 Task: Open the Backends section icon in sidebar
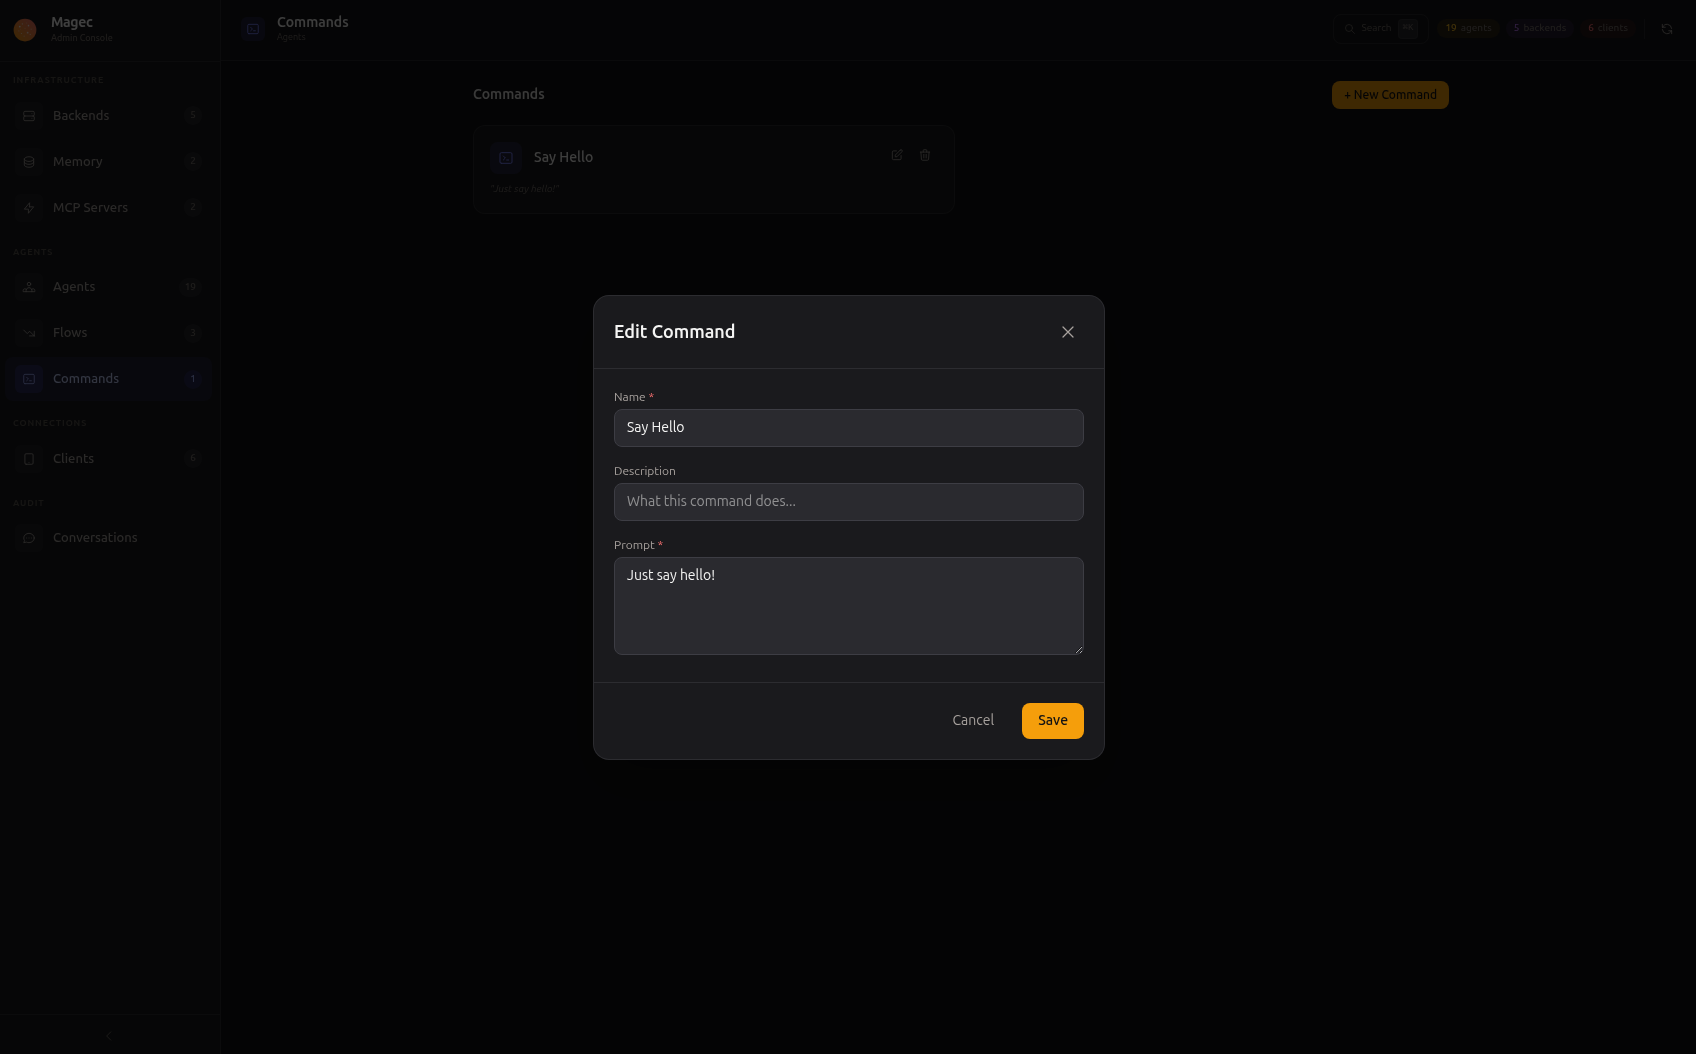click(x=28, y=115)
